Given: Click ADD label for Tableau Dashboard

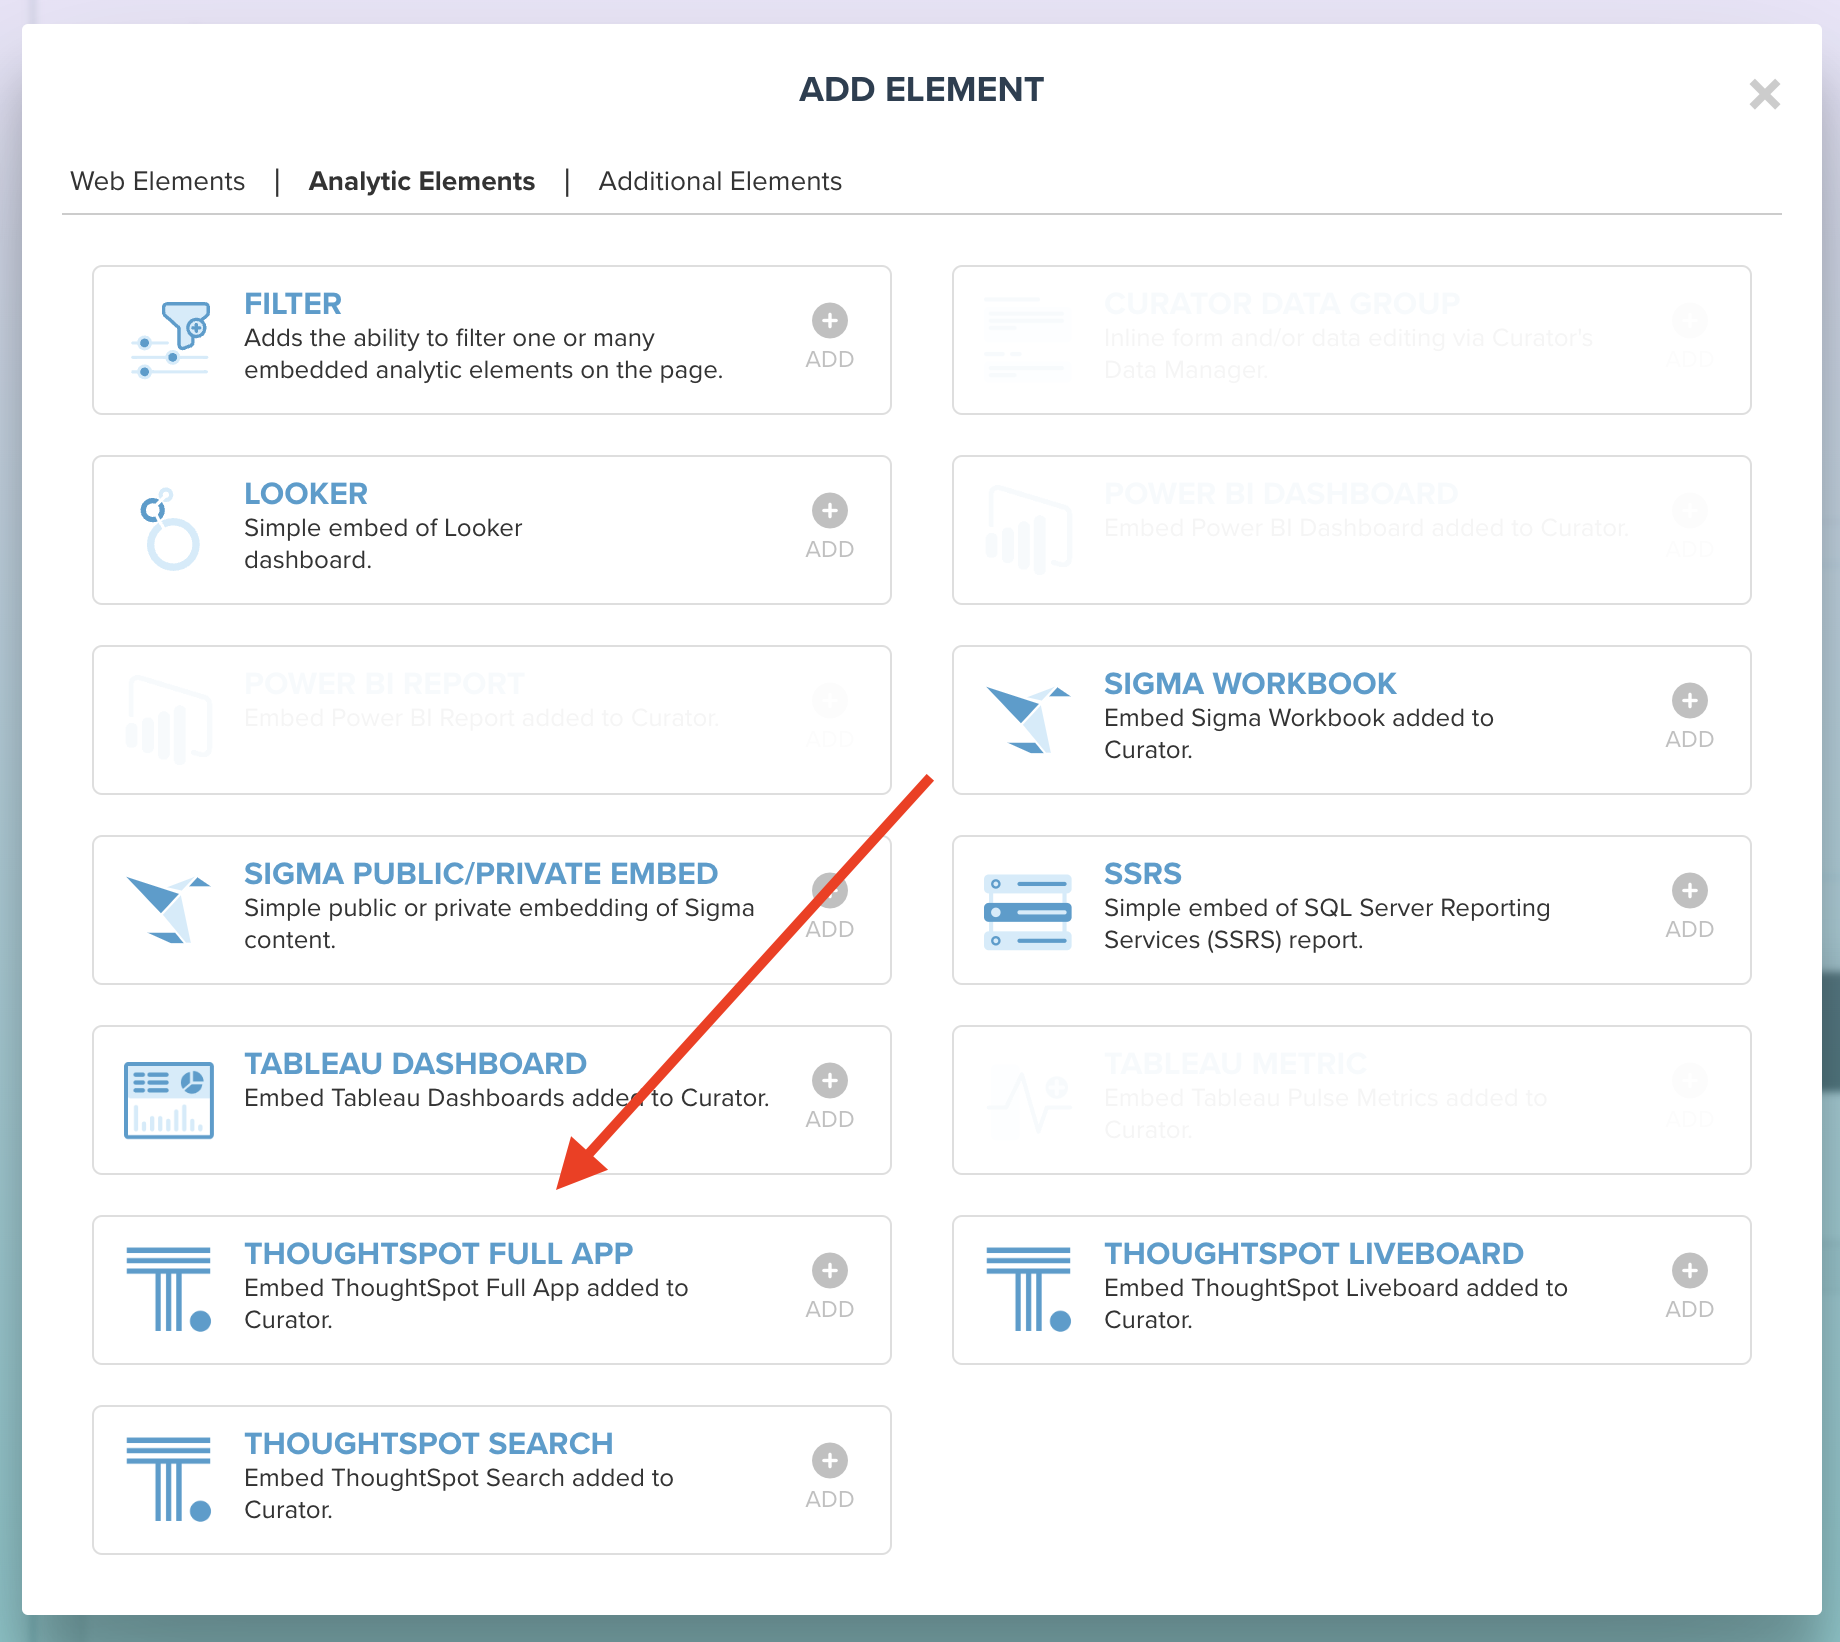Looking at the screenshot, I should coord(830,1119).
